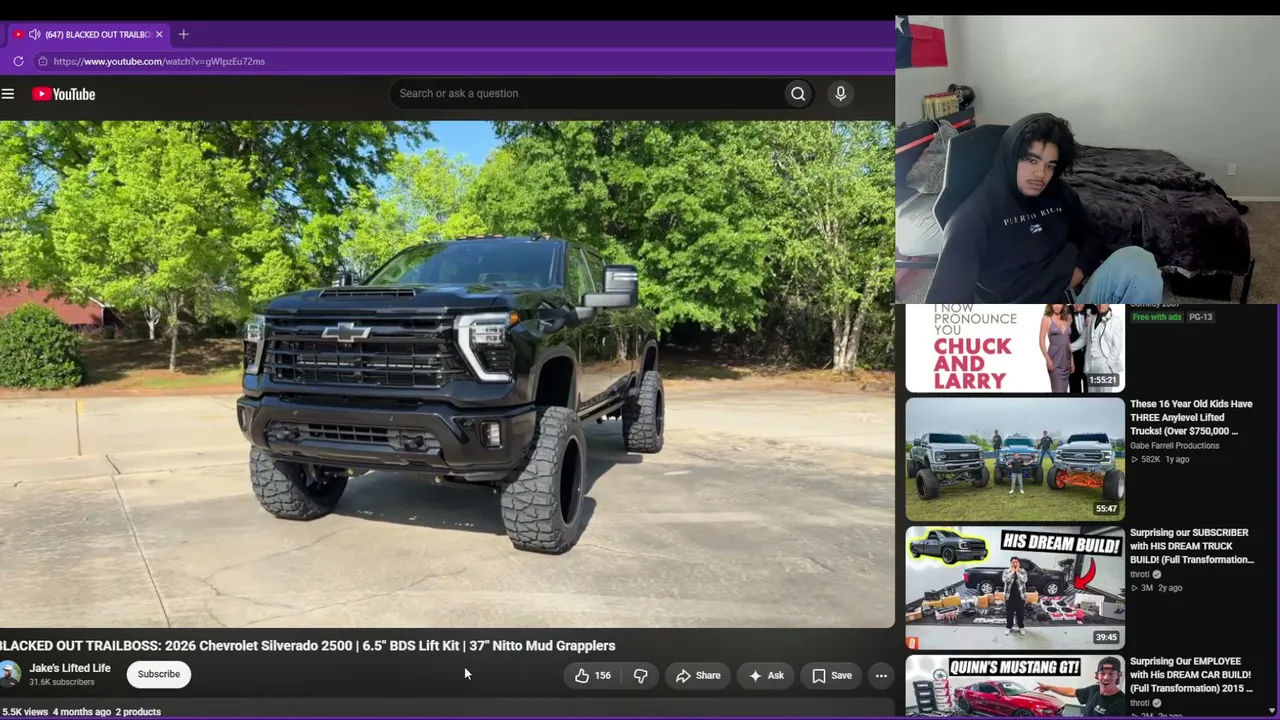
Task: Open "These 16 Year Old Kids Have THREE" title
Action: 1191,418
